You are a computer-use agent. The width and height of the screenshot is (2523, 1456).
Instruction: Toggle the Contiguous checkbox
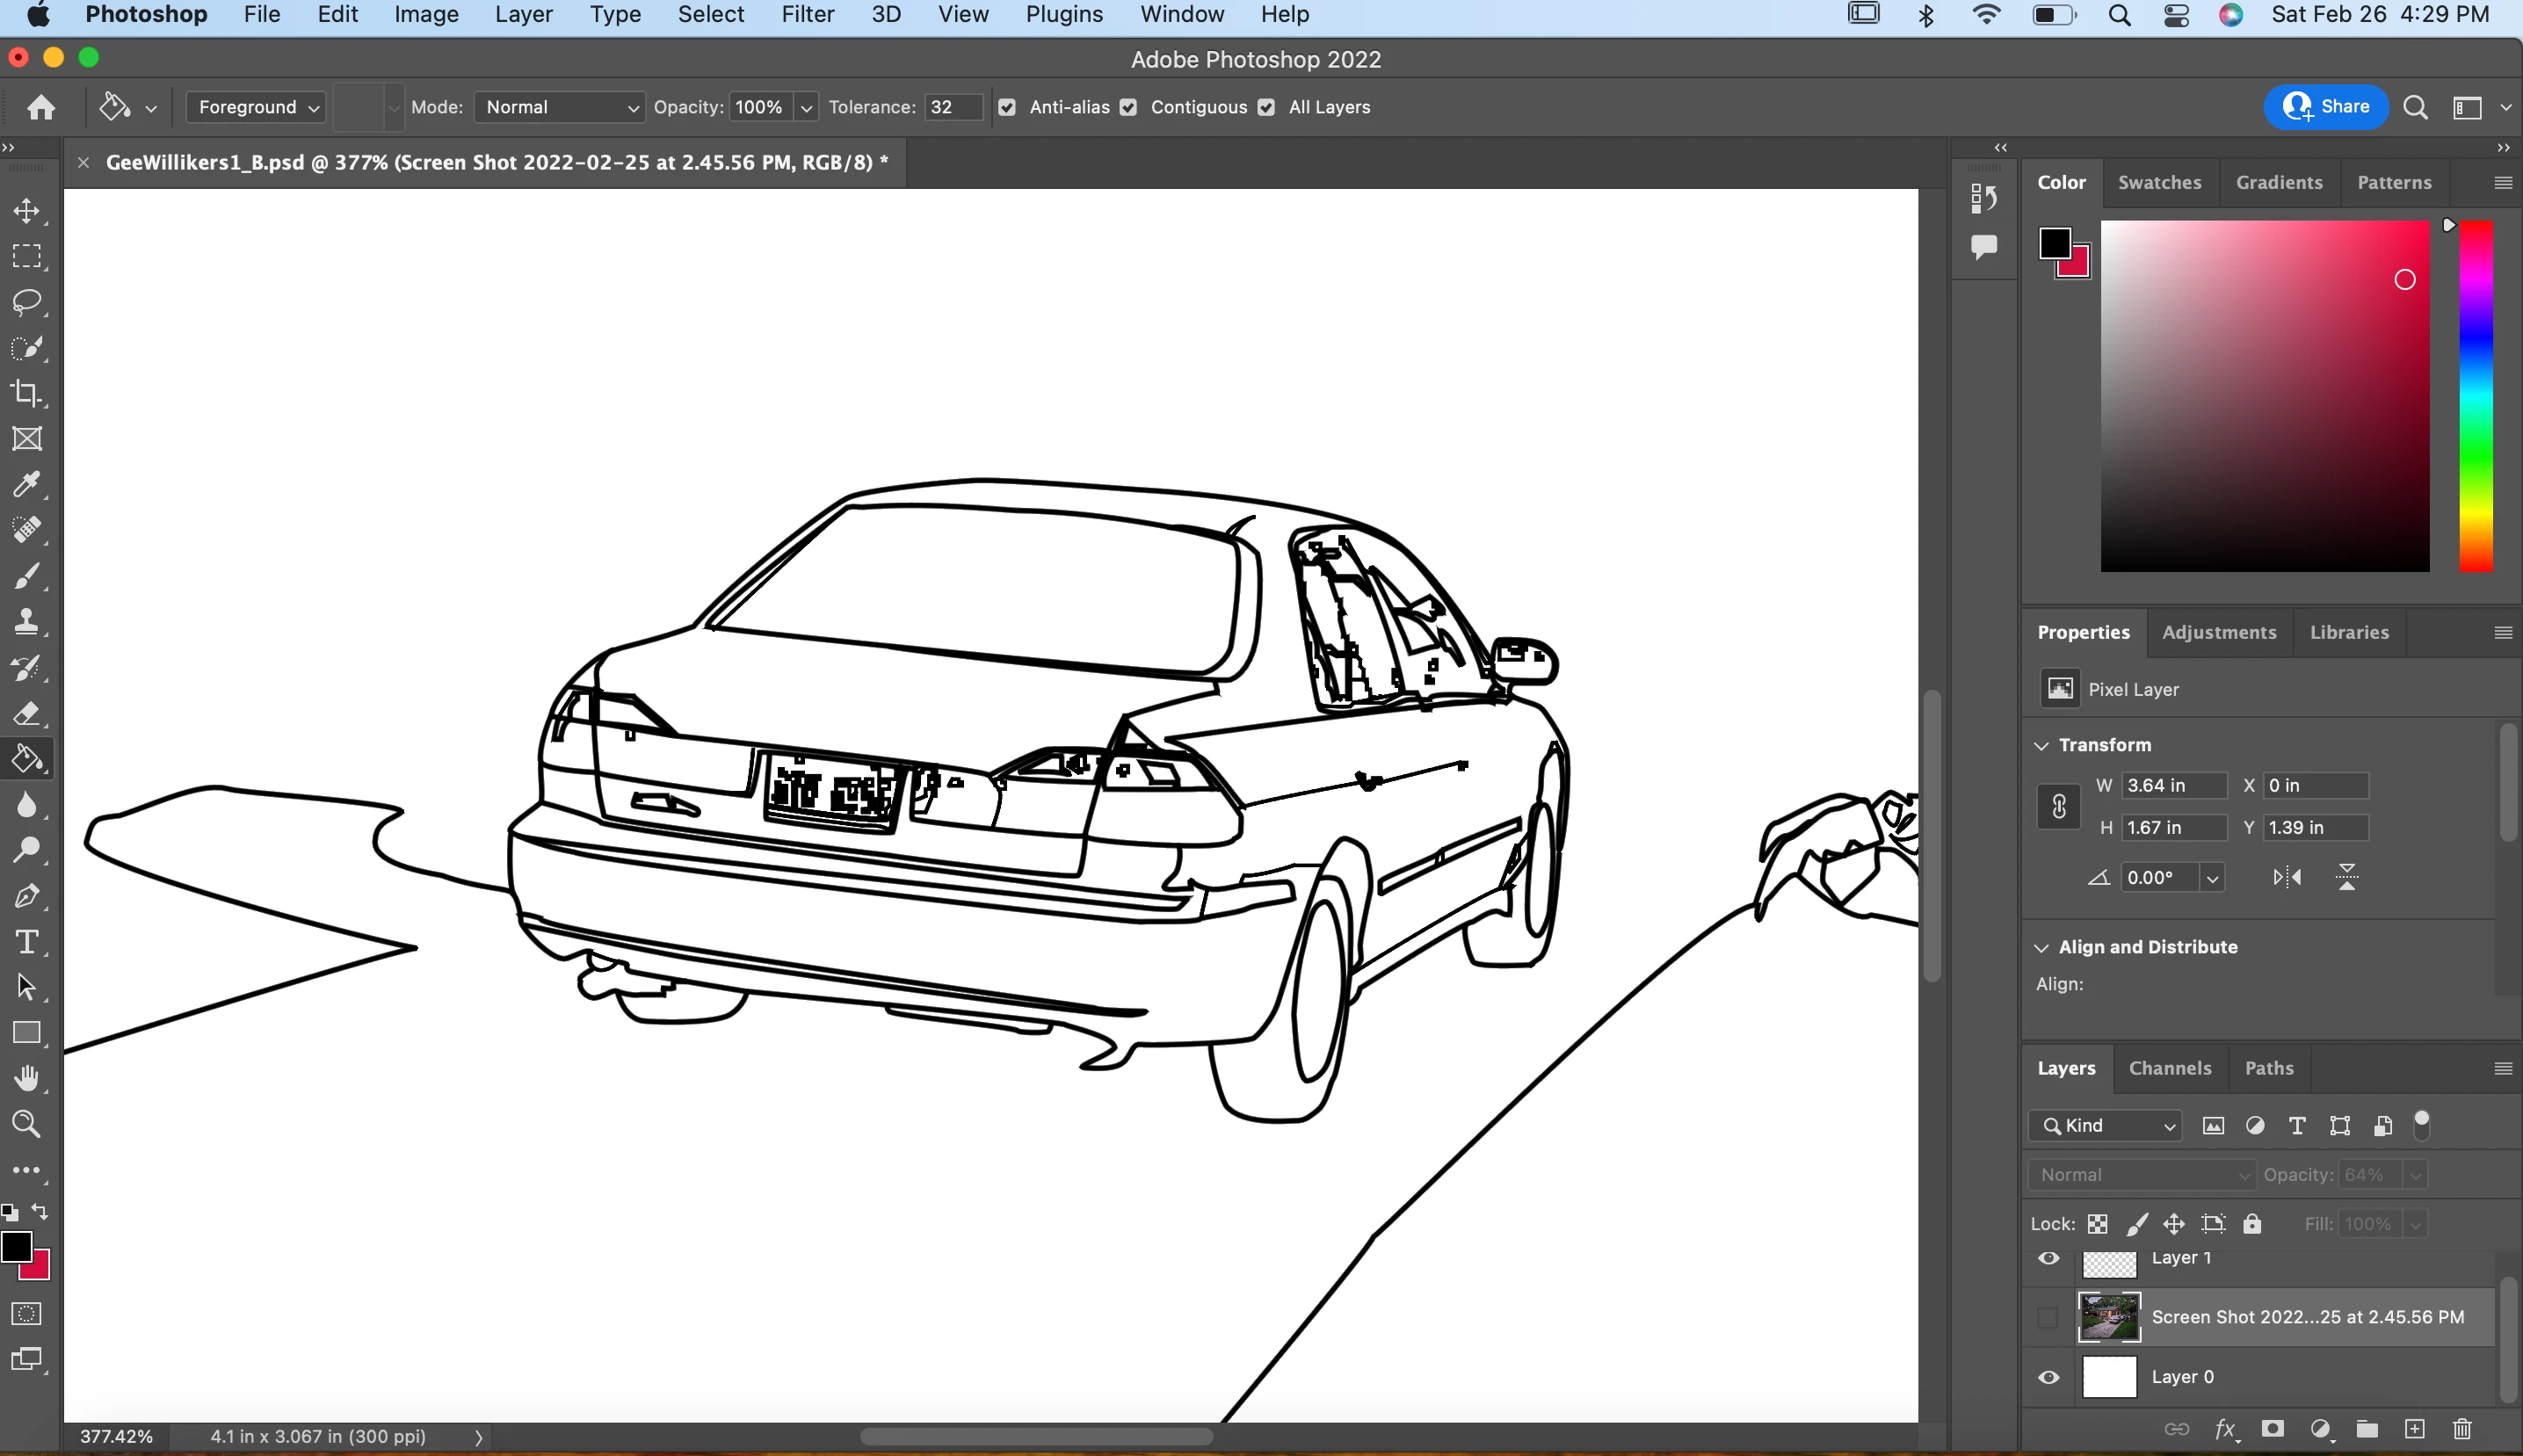(1128, 108)
